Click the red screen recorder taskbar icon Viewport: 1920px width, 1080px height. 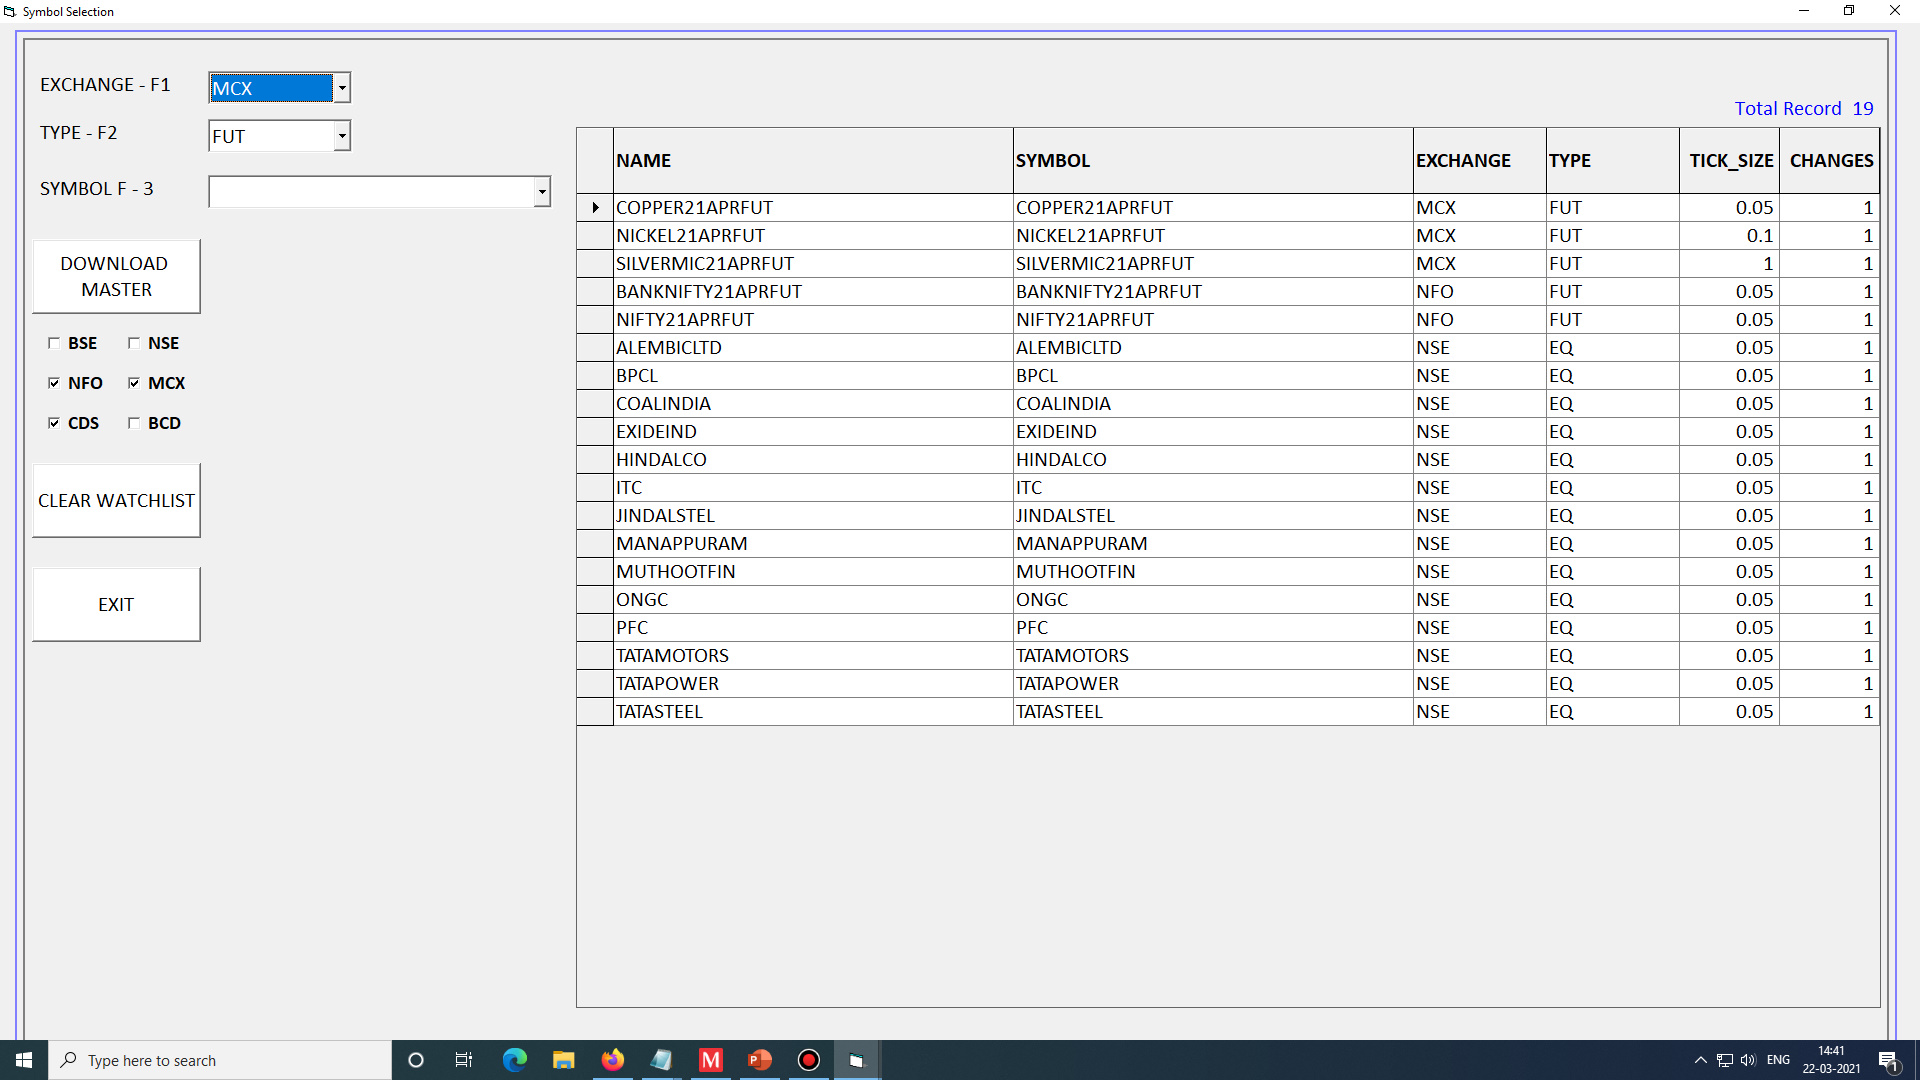808,1060
